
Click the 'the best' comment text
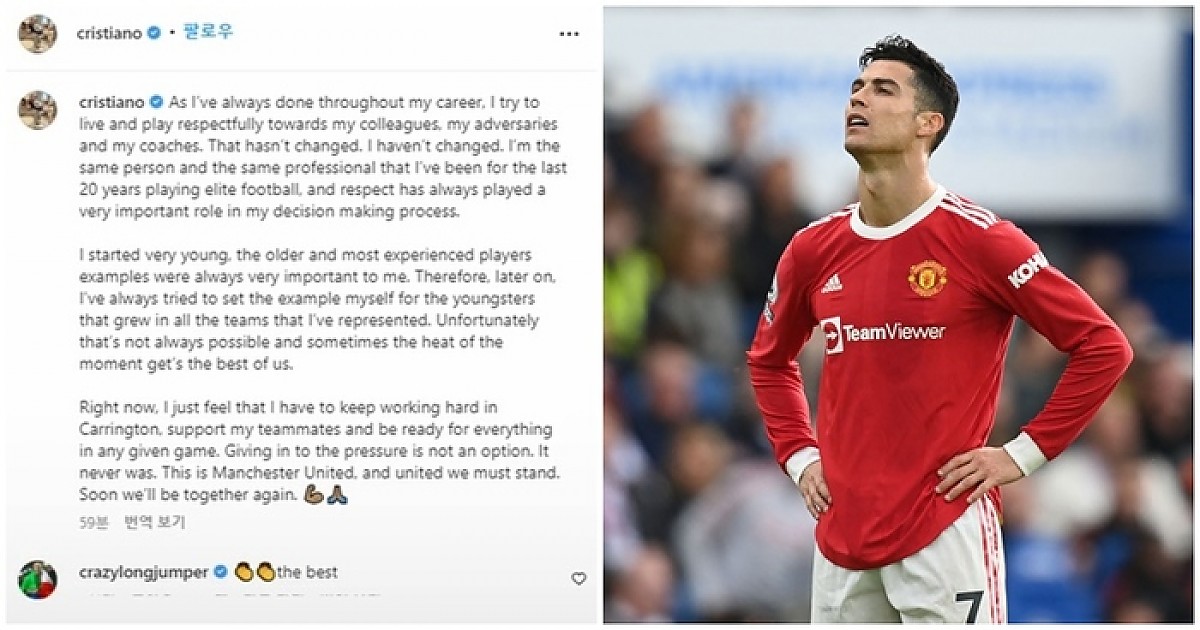pyautogui.click(x=308, y=573)
